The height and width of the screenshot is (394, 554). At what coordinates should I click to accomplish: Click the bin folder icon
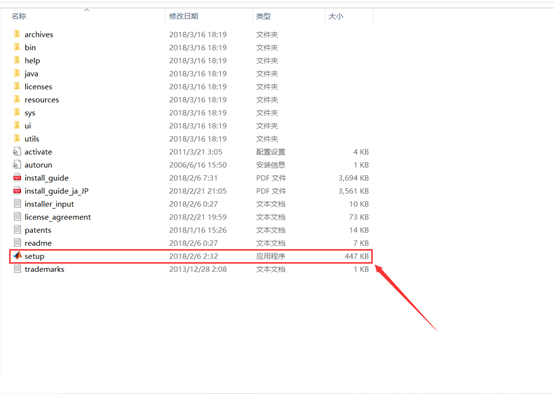coord(17,47)
